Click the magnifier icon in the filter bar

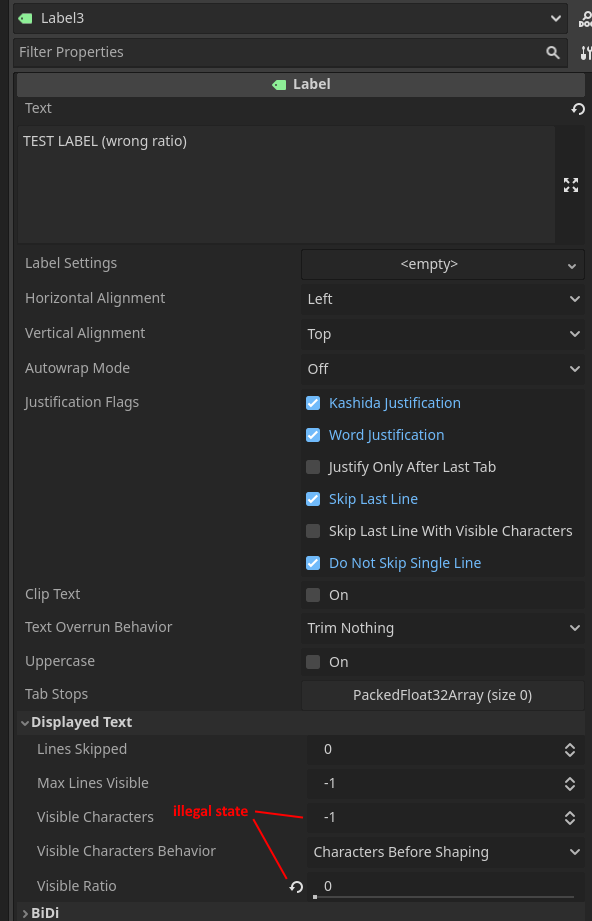(553, 52)
